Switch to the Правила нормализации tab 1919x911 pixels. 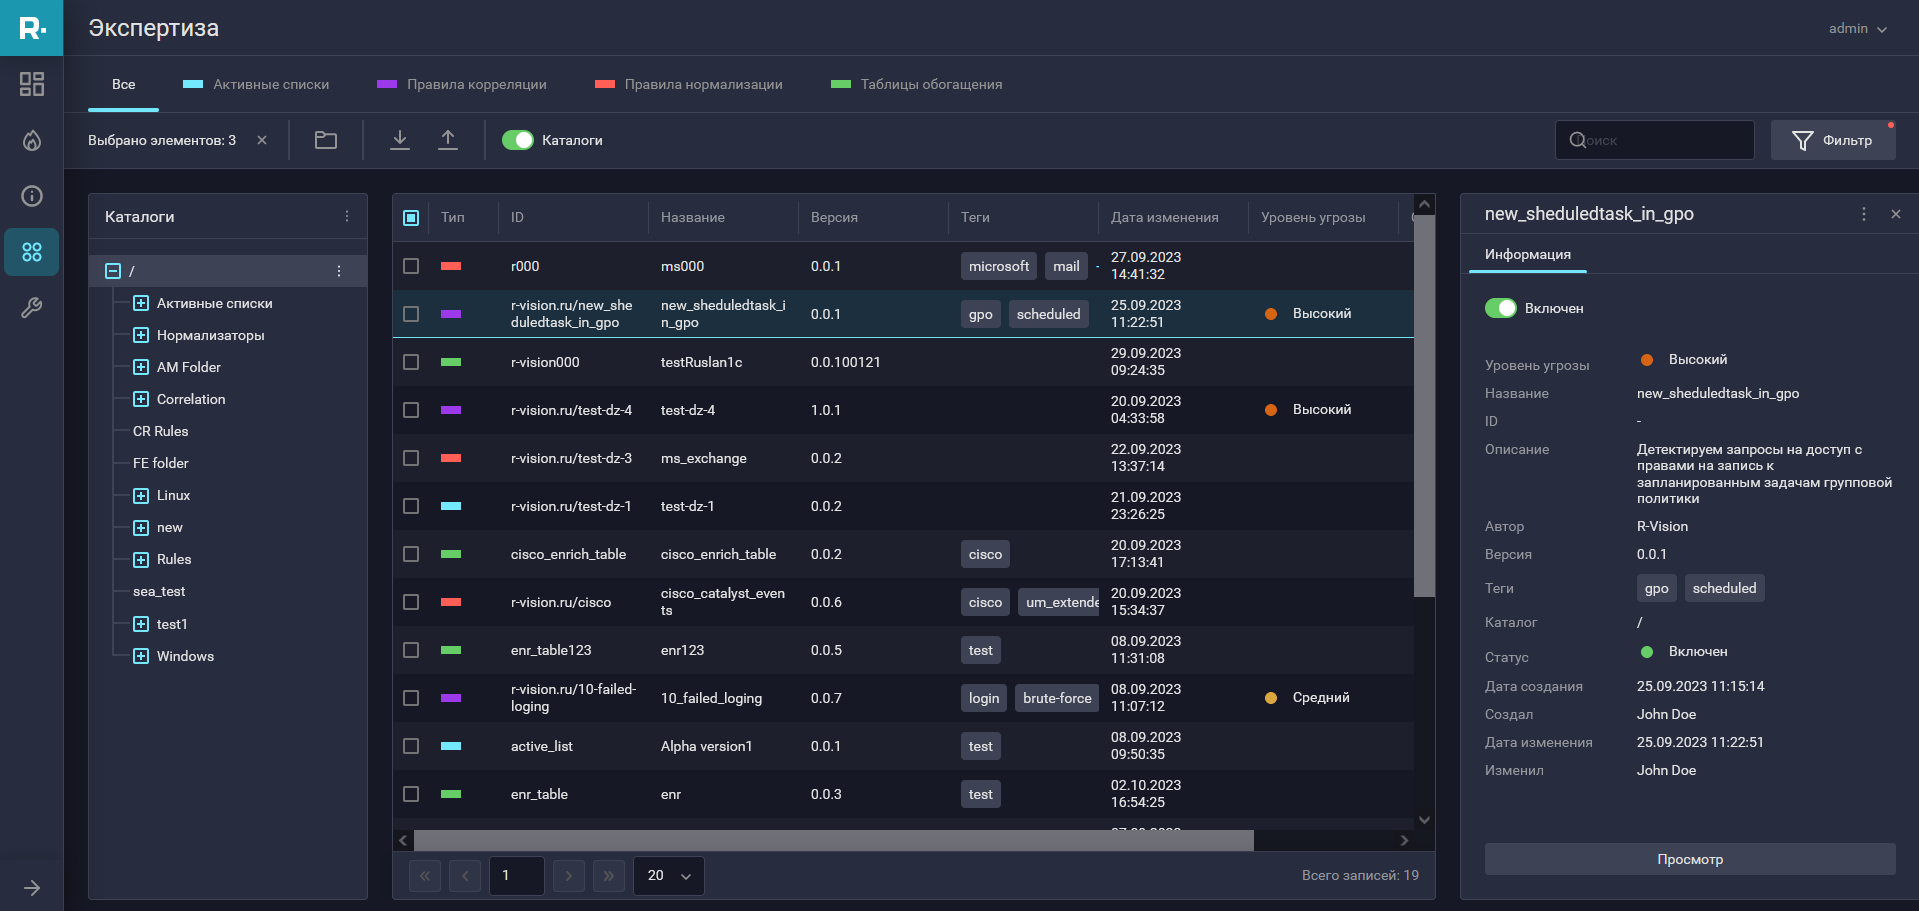point(689,84)
